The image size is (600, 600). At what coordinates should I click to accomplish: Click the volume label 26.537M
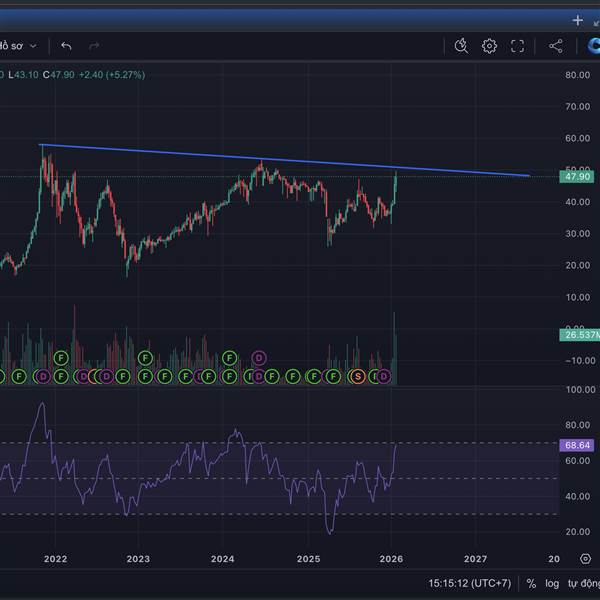click(580, 335)
